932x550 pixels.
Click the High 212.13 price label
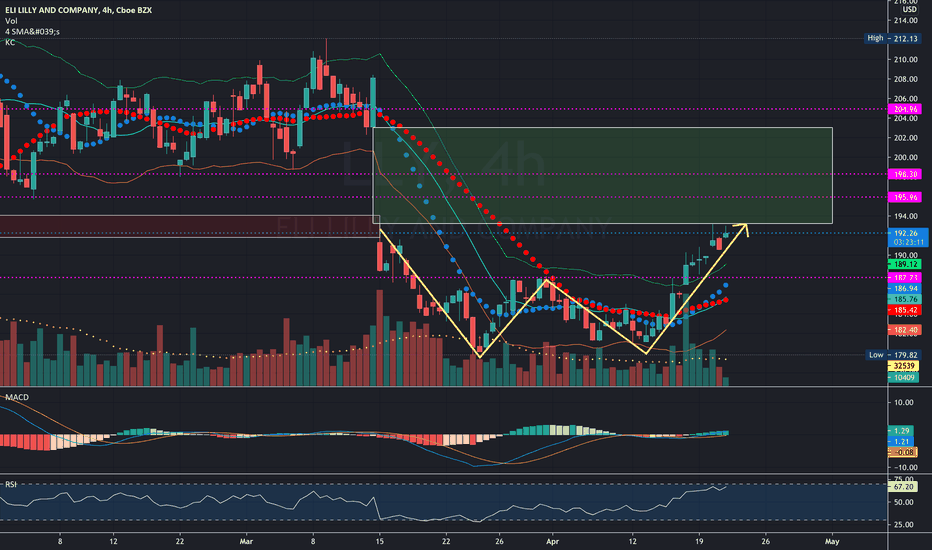pyautogui.click(x=893, y=39)
